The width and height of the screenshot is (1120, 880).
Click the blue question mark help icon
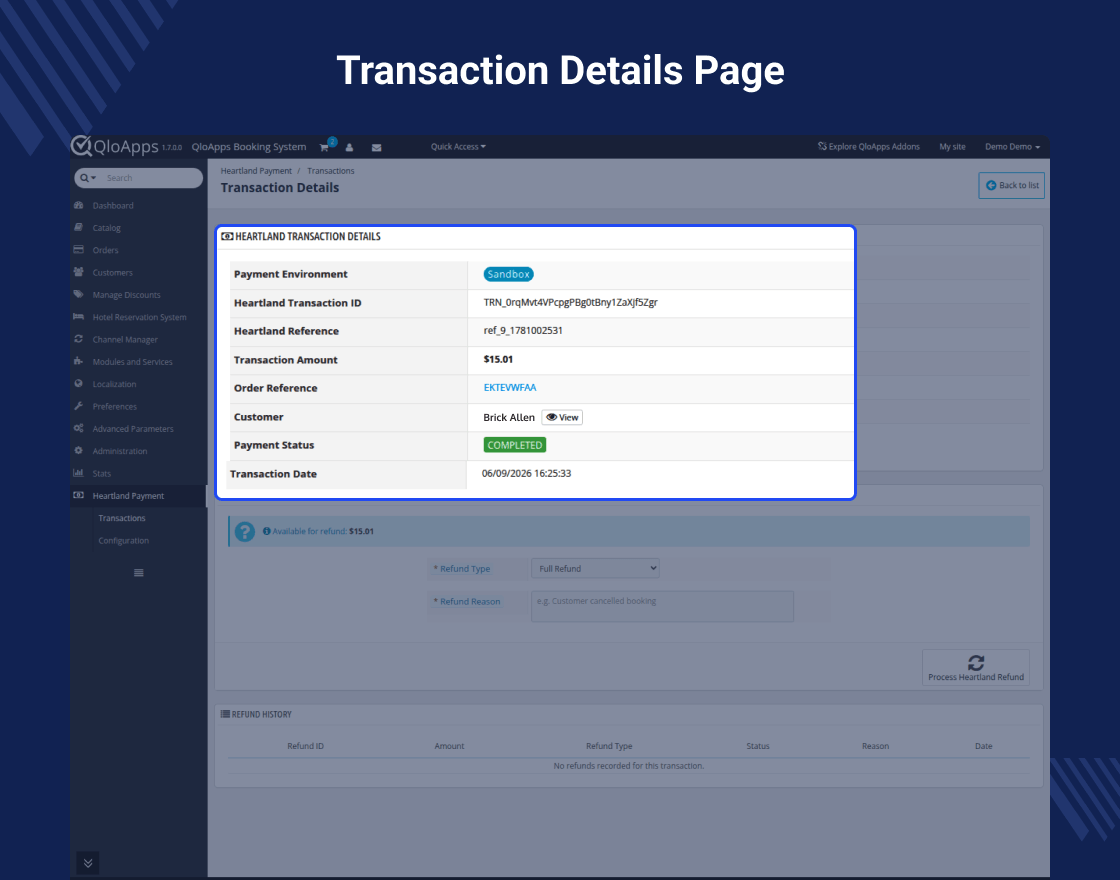click(x=245, y=532)
